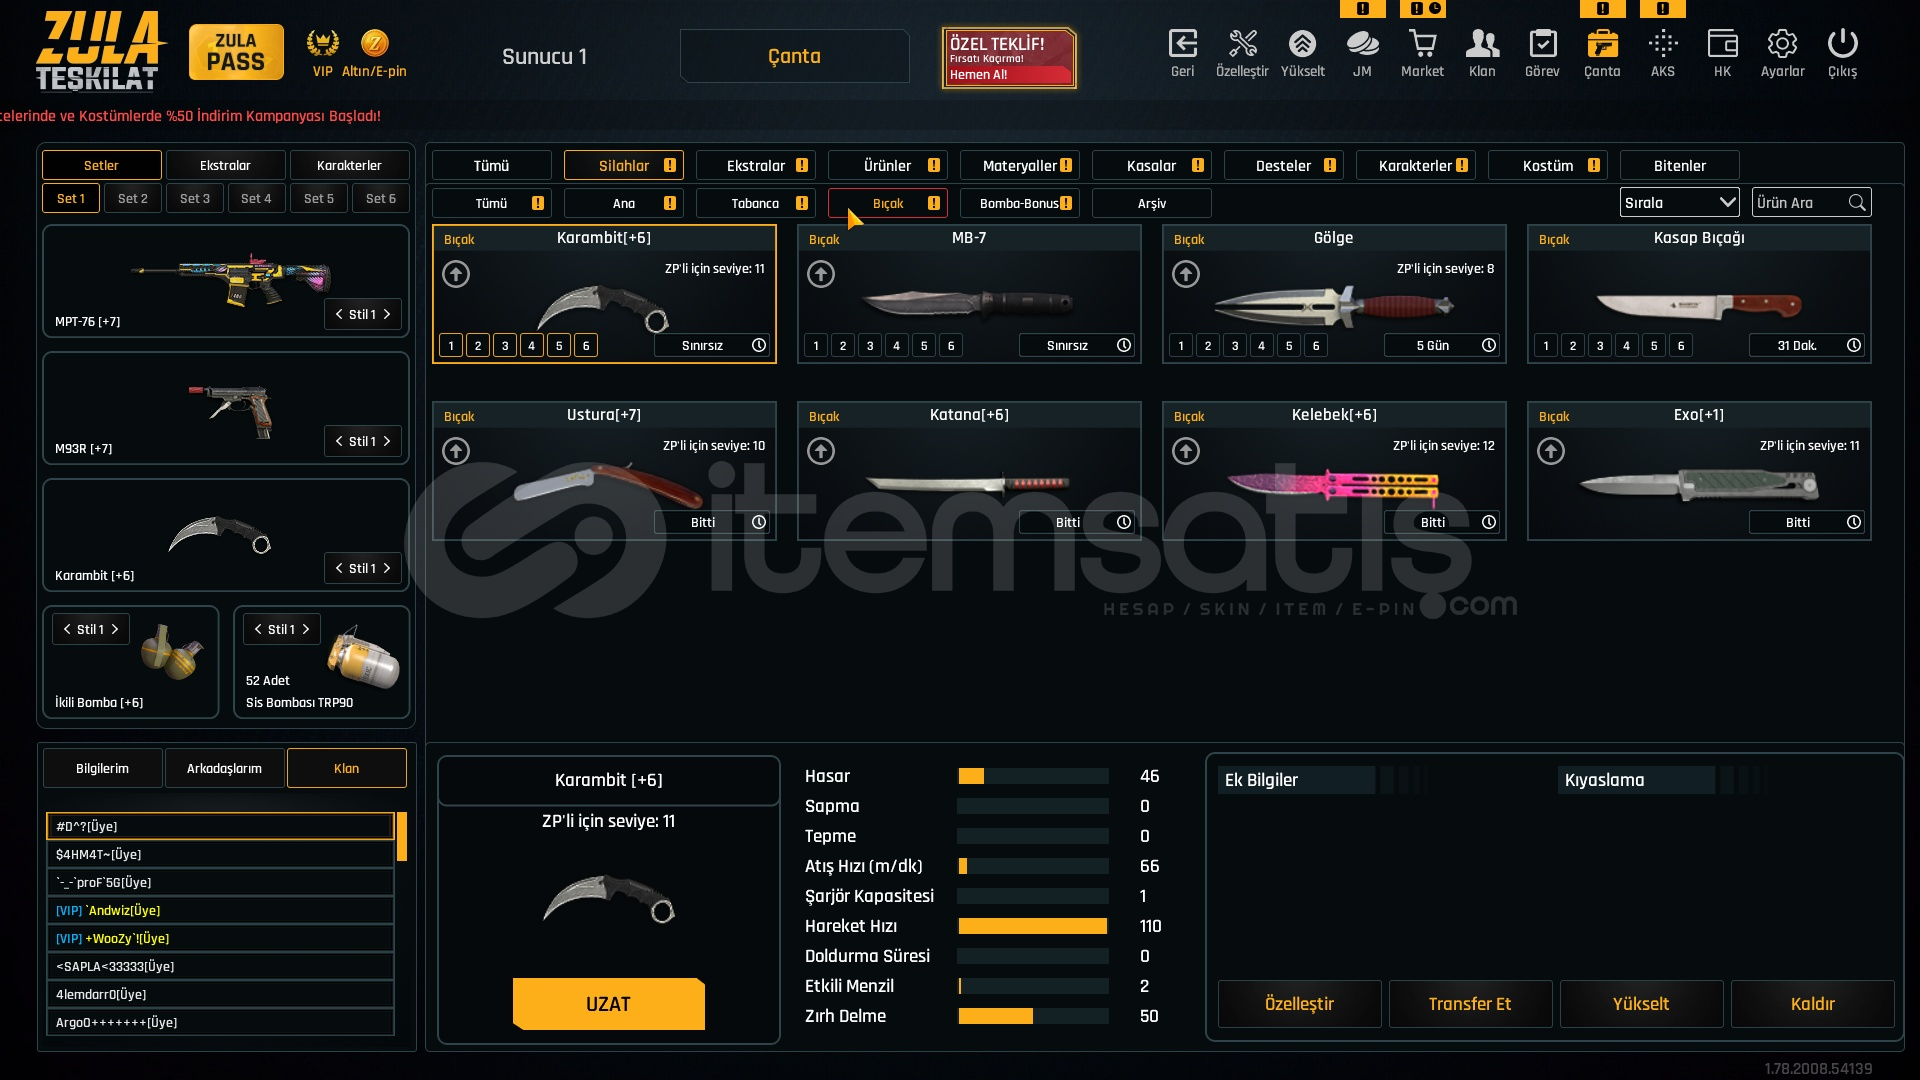Select Set 3 tab

195,198
